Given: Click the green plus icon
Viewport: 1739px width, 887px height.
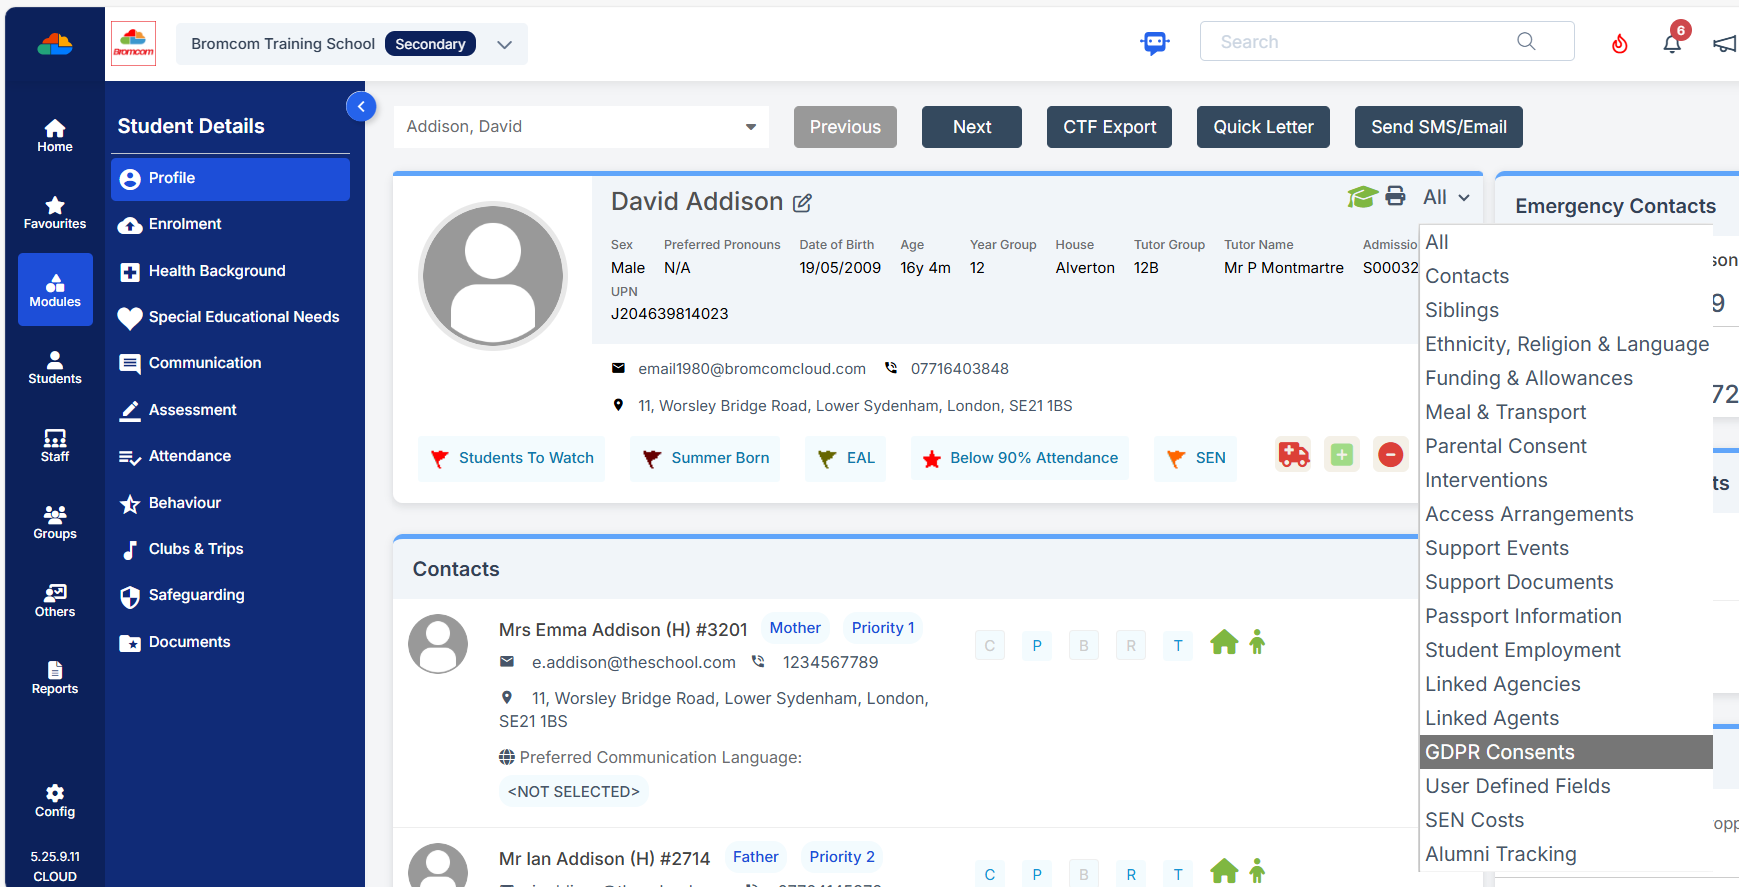Looking at the screenshot, I should [x=1342, y=455].
